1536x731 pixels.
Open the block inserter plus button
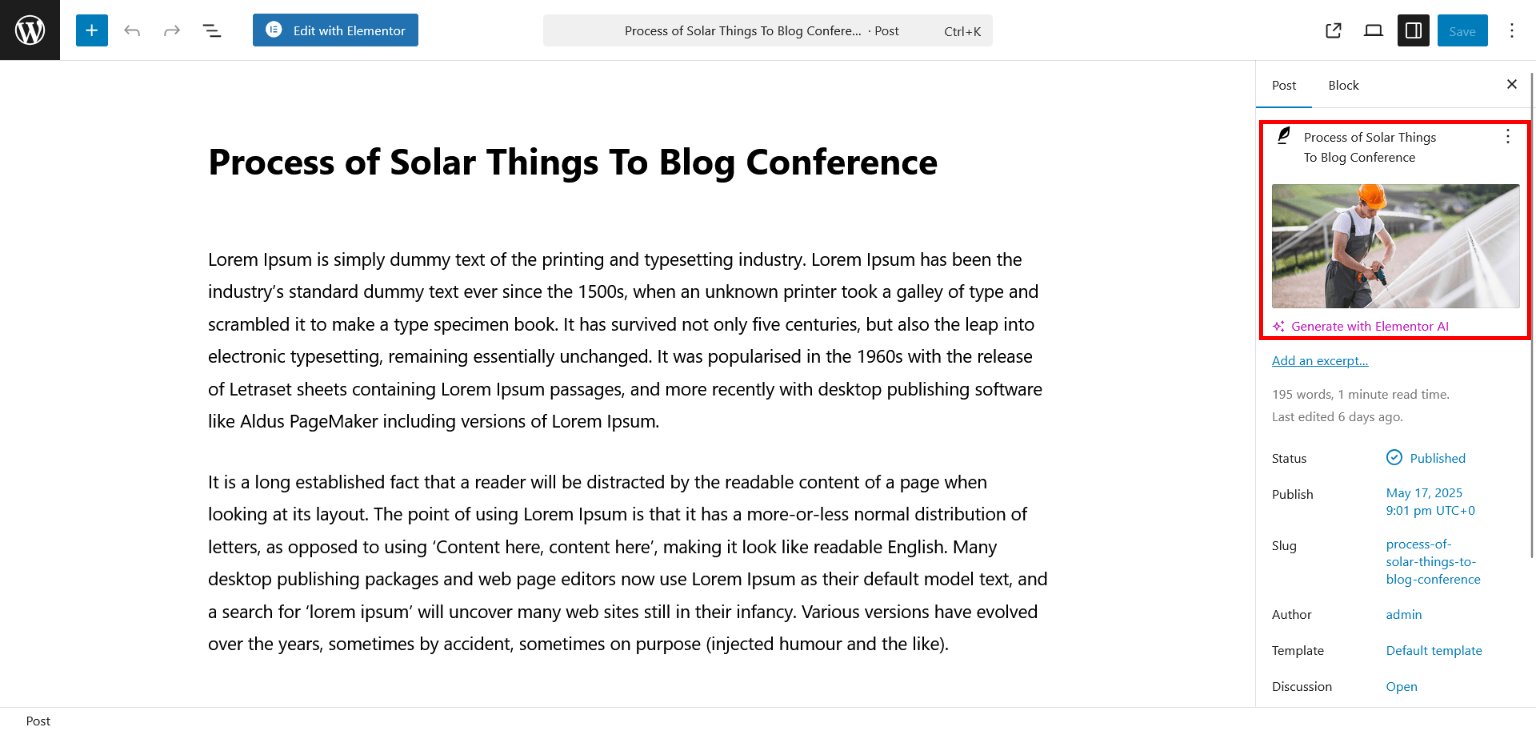click(x=91, y=30)
